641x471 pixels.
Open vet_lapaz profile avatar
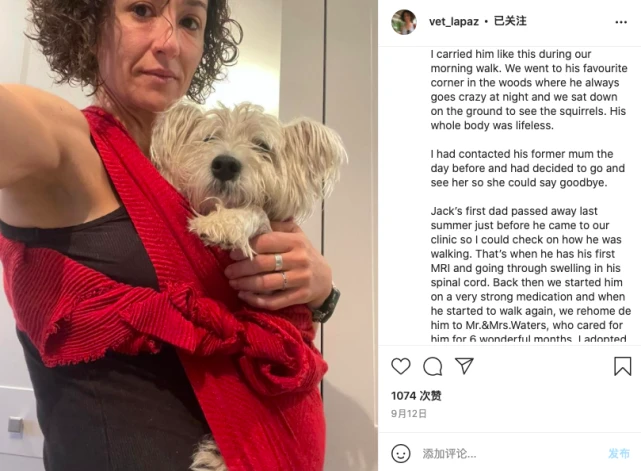tap(404, 22)
